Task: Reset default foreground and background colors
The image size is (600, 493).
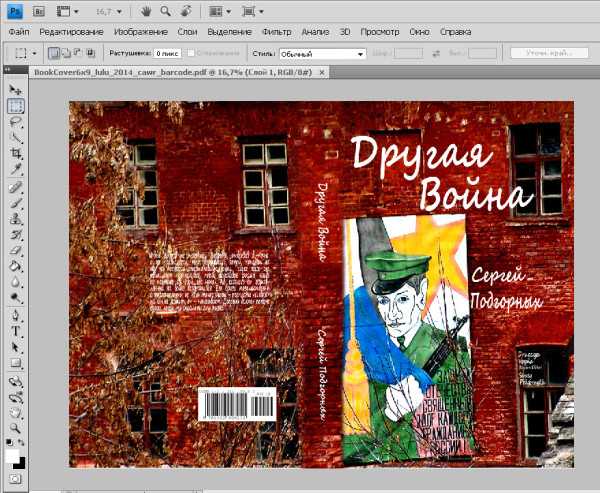Action: tap(9, 442)
